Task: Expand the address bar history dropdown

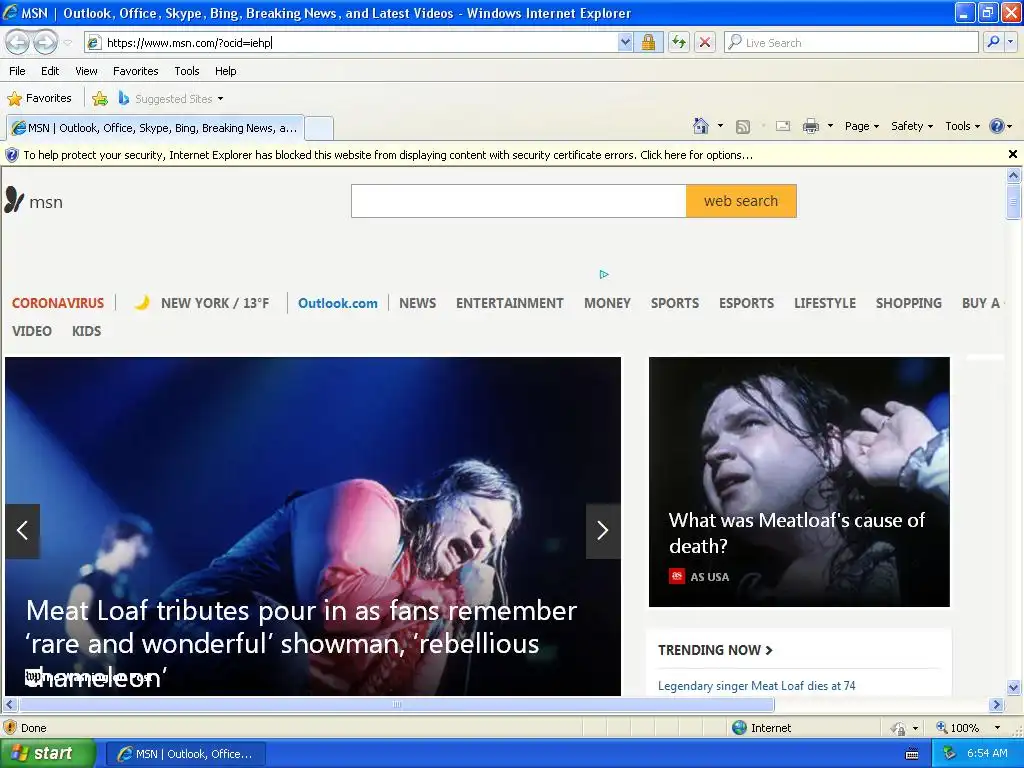Action: tap(625, 42)
